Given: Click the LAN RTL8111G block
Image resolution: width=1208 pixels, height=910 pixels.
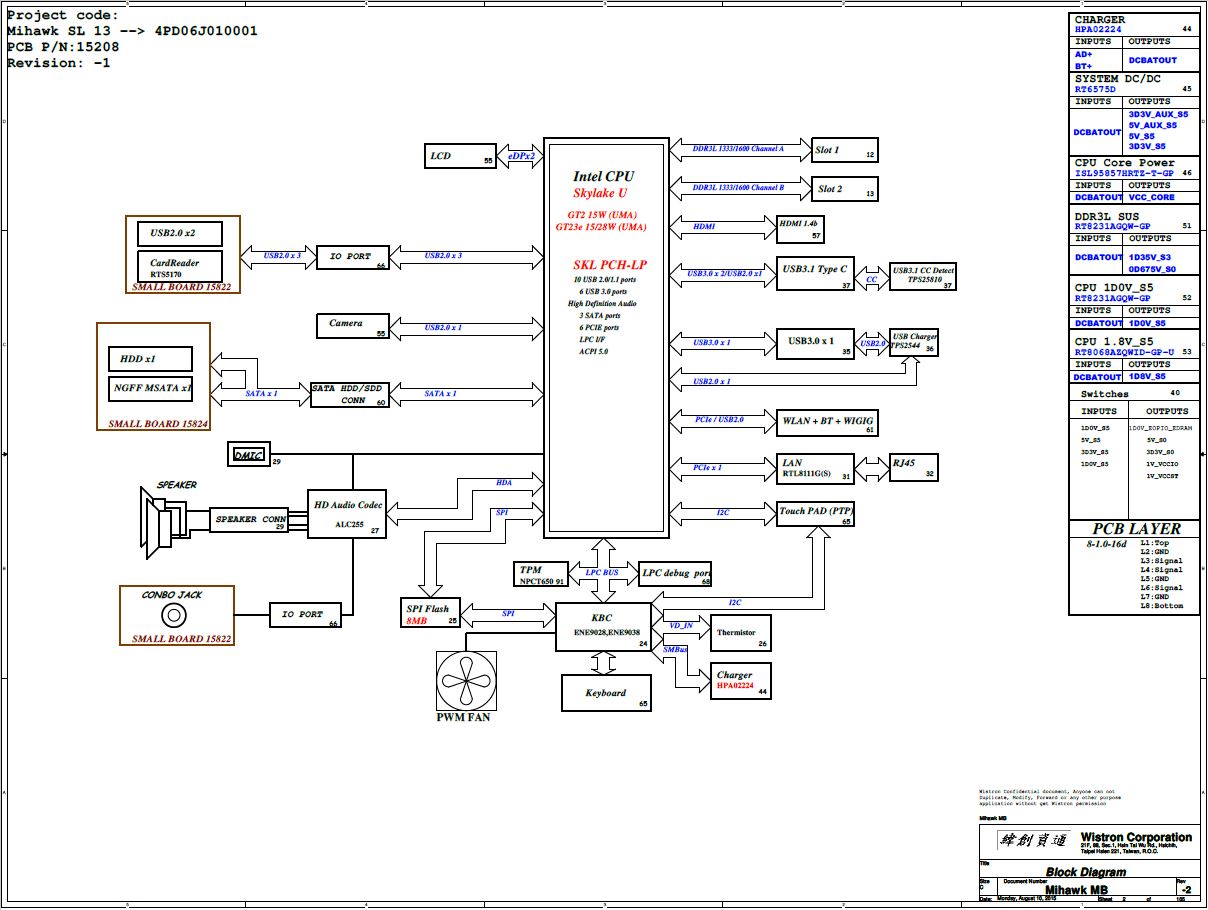Looking at the screenshot, I should tap(815, 469).
